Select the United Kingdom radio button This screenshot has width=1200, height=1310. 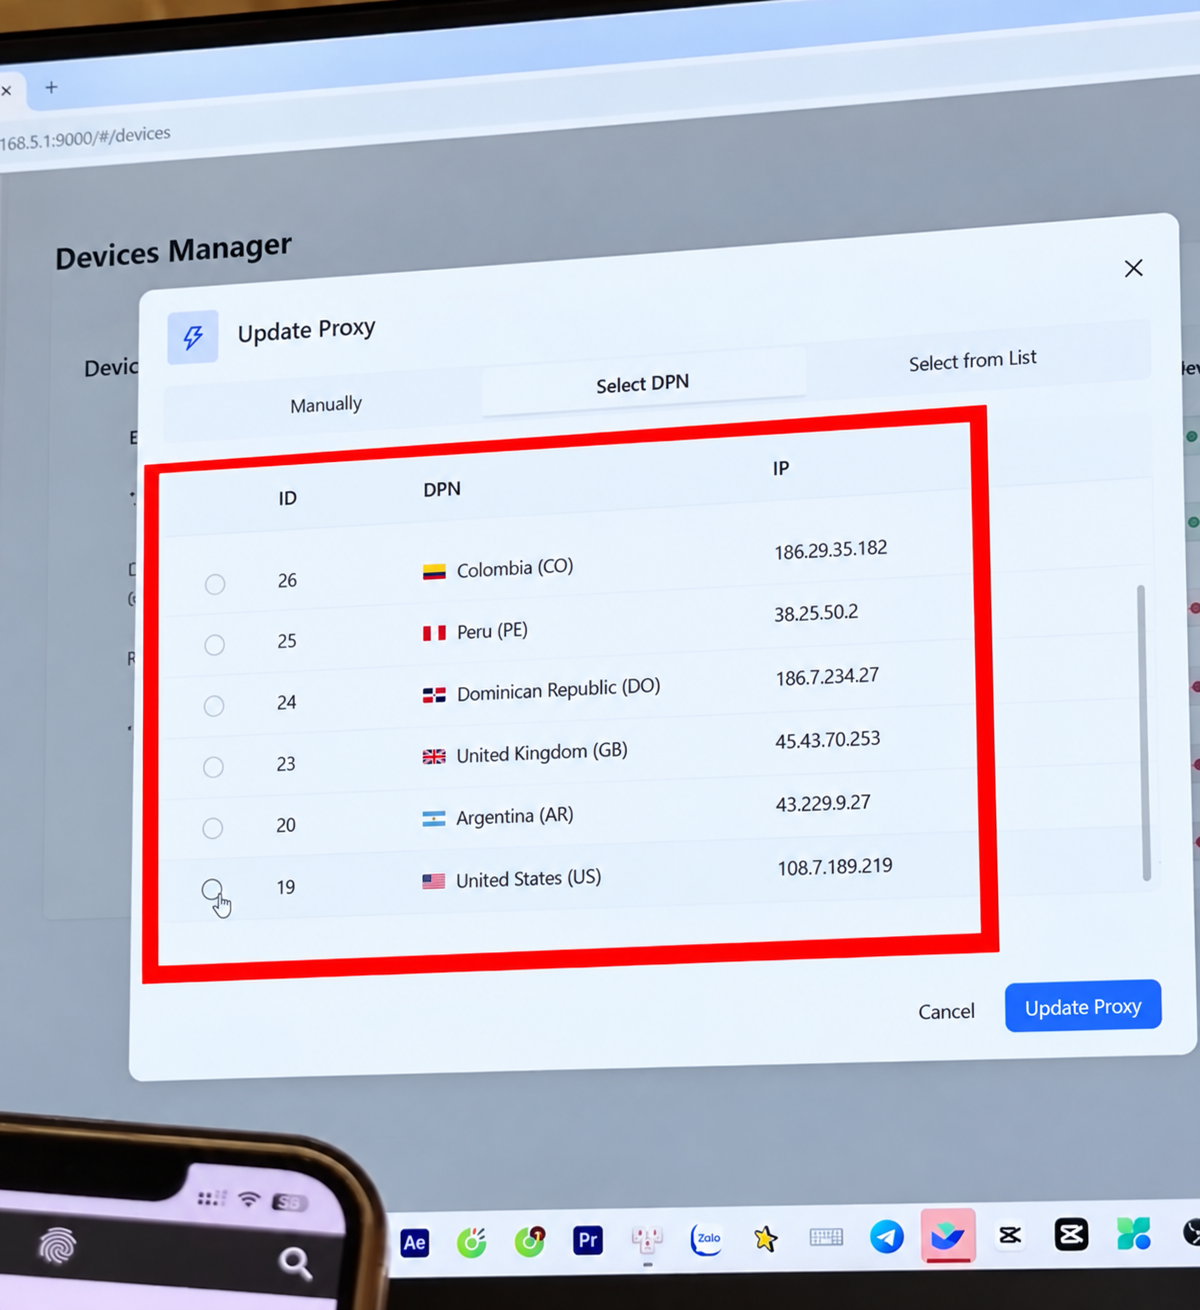point(213,767)
